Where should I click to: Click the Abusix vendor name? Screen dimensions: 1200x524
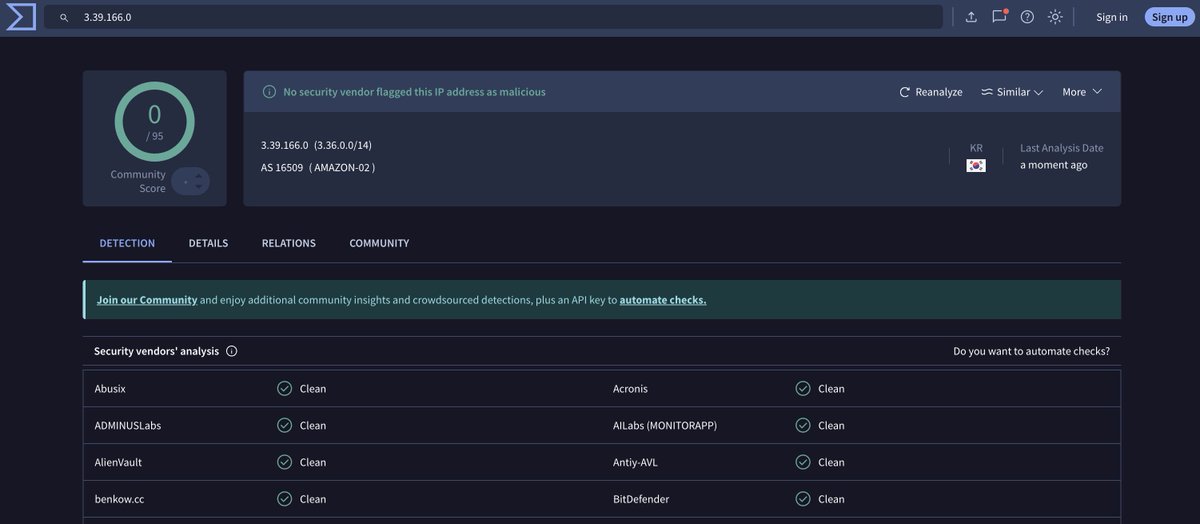pyautogui.click(x=110, y=388)
